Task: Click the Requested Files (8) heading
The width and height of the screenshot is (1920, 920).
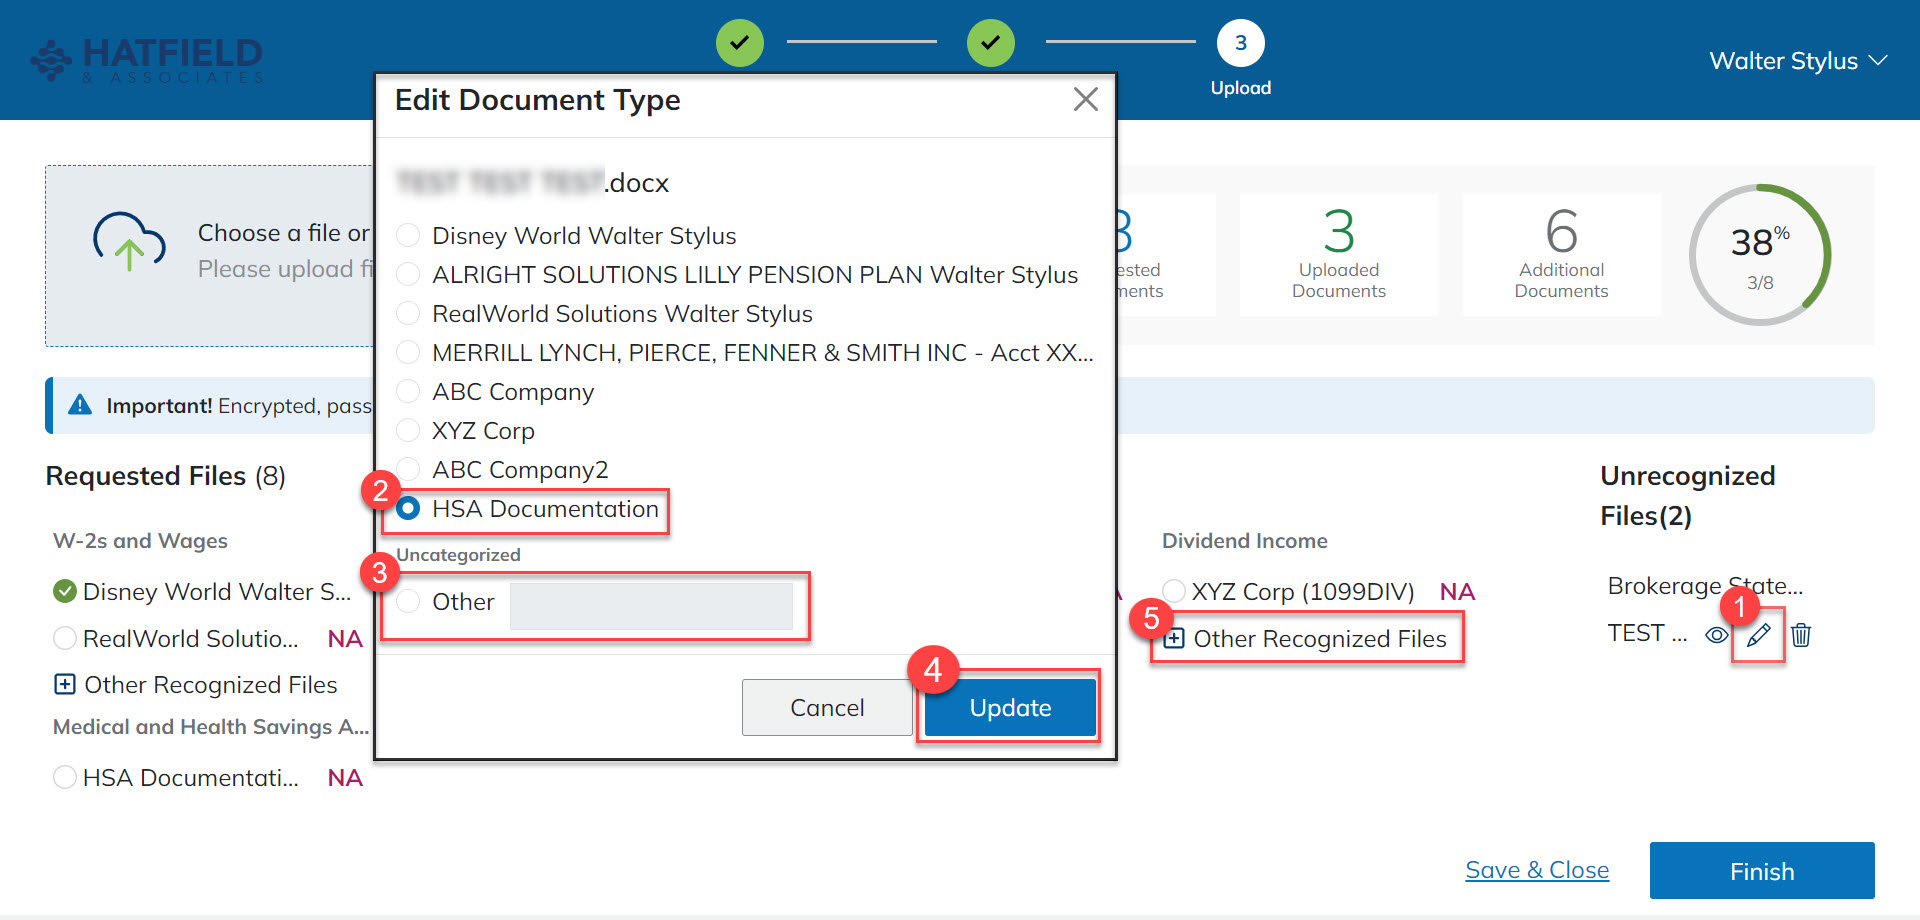Action: 166,476
